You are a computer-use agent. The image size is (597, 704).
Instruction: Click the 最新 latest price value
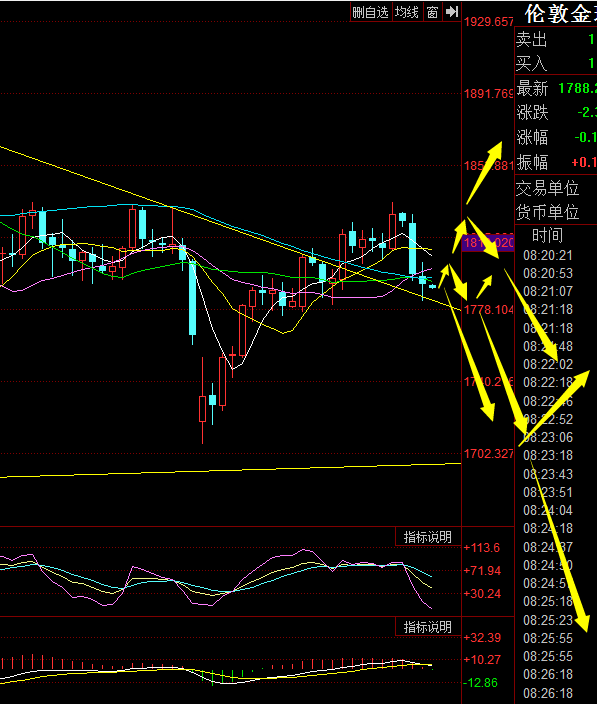(x=577, y=88)
